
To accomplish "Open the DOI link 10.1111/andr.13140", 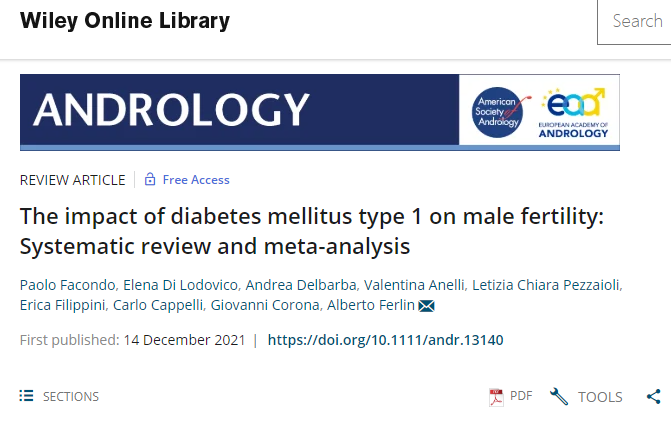I will click(x=385, y=340).
